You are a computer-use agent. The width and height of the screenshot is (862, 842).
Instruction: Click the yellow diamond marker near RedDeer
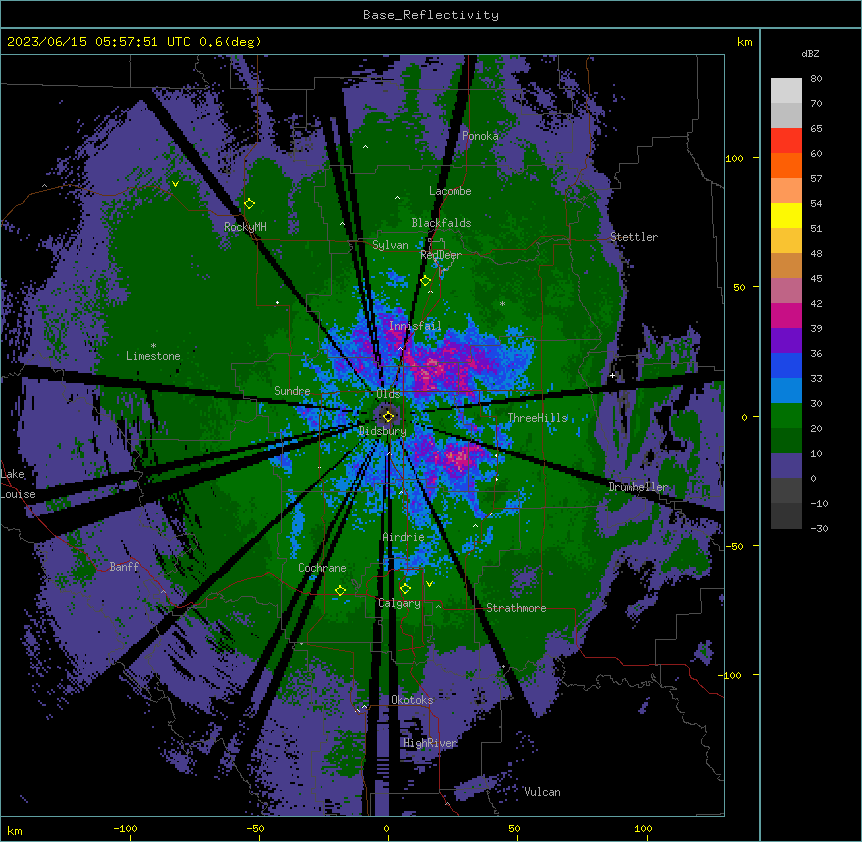click(426, 281)
